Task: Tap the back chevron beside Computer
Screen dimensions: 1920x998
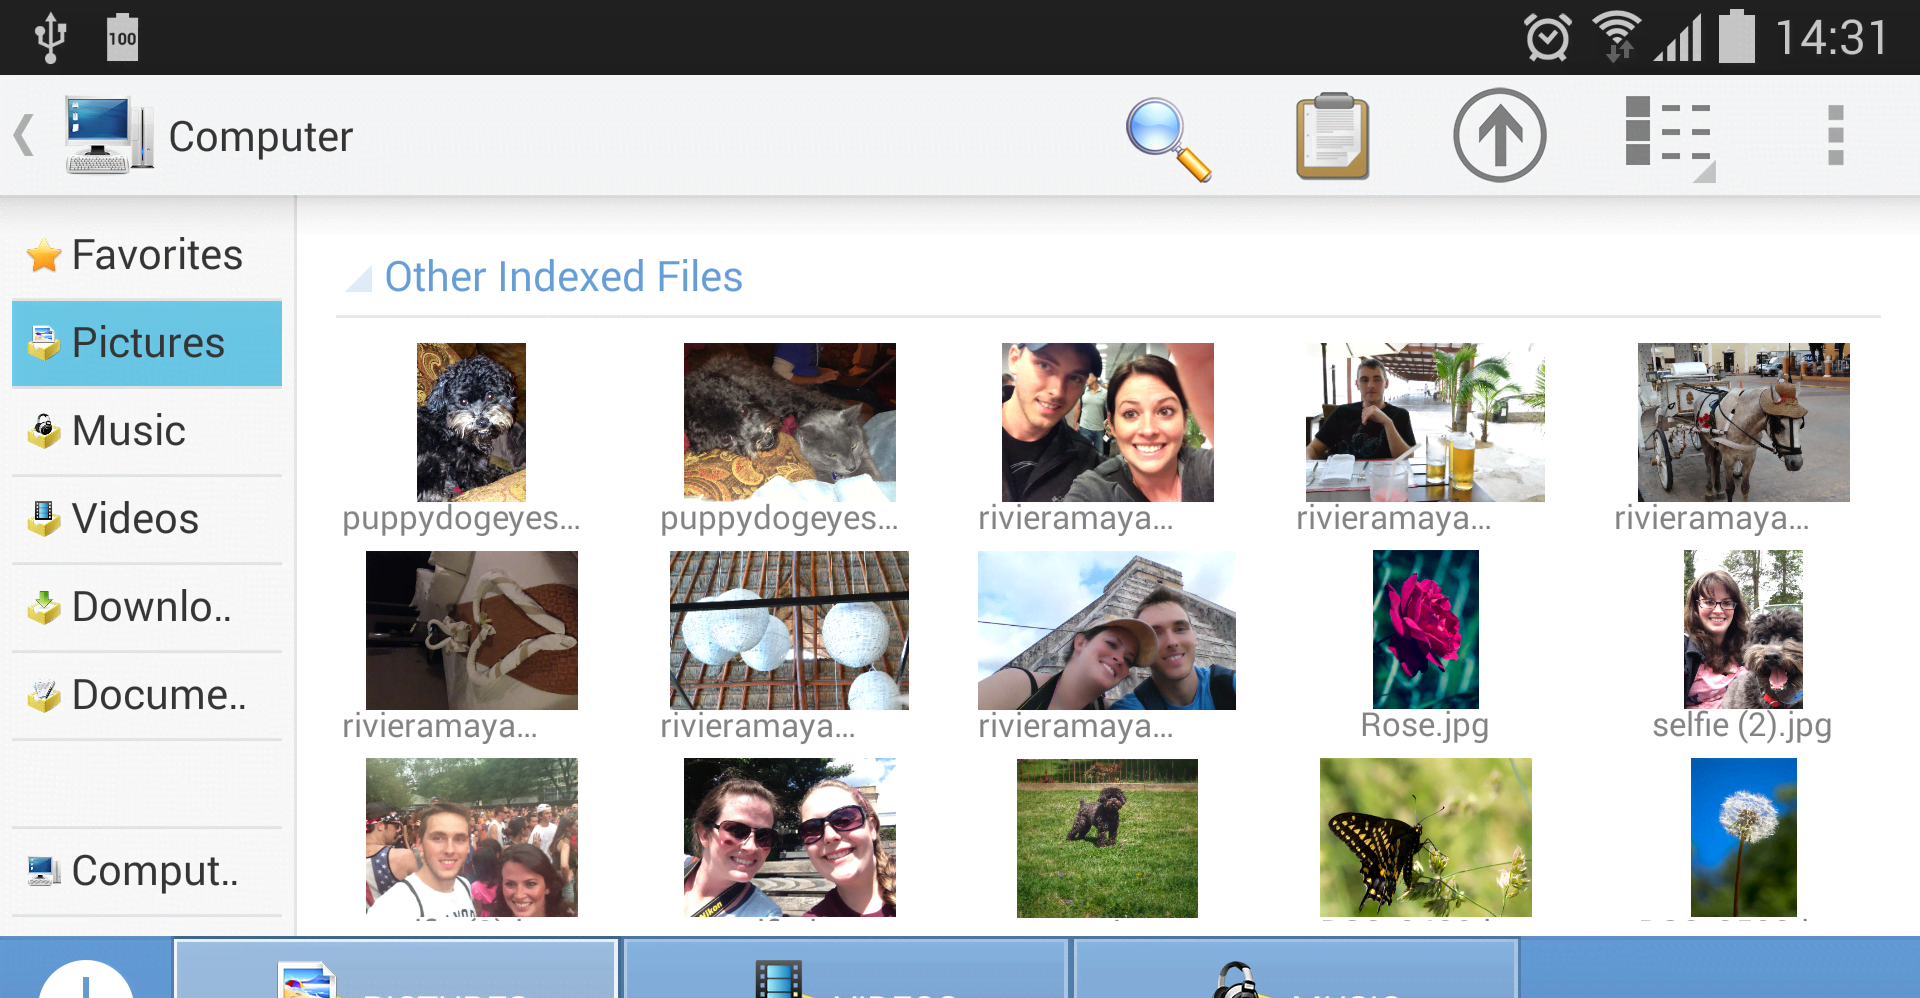Action: point(25,135)
